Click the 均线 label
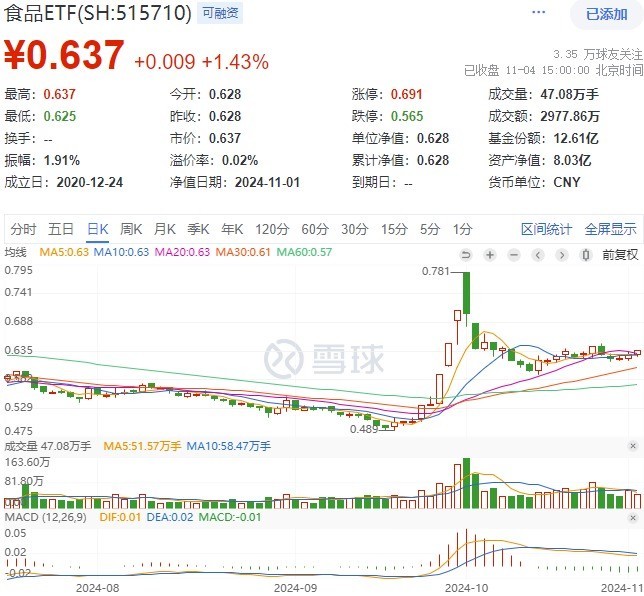Image resolution: width=644 pixels, height=596 pixels. [15, 252]
